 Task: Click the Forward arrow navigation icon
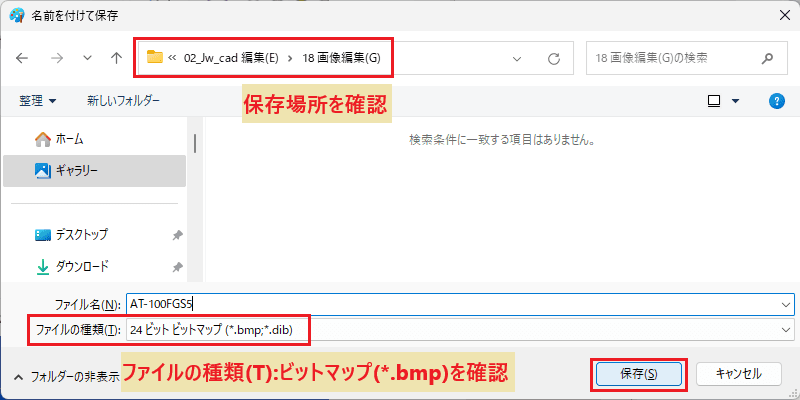click(x=57, y=58)
